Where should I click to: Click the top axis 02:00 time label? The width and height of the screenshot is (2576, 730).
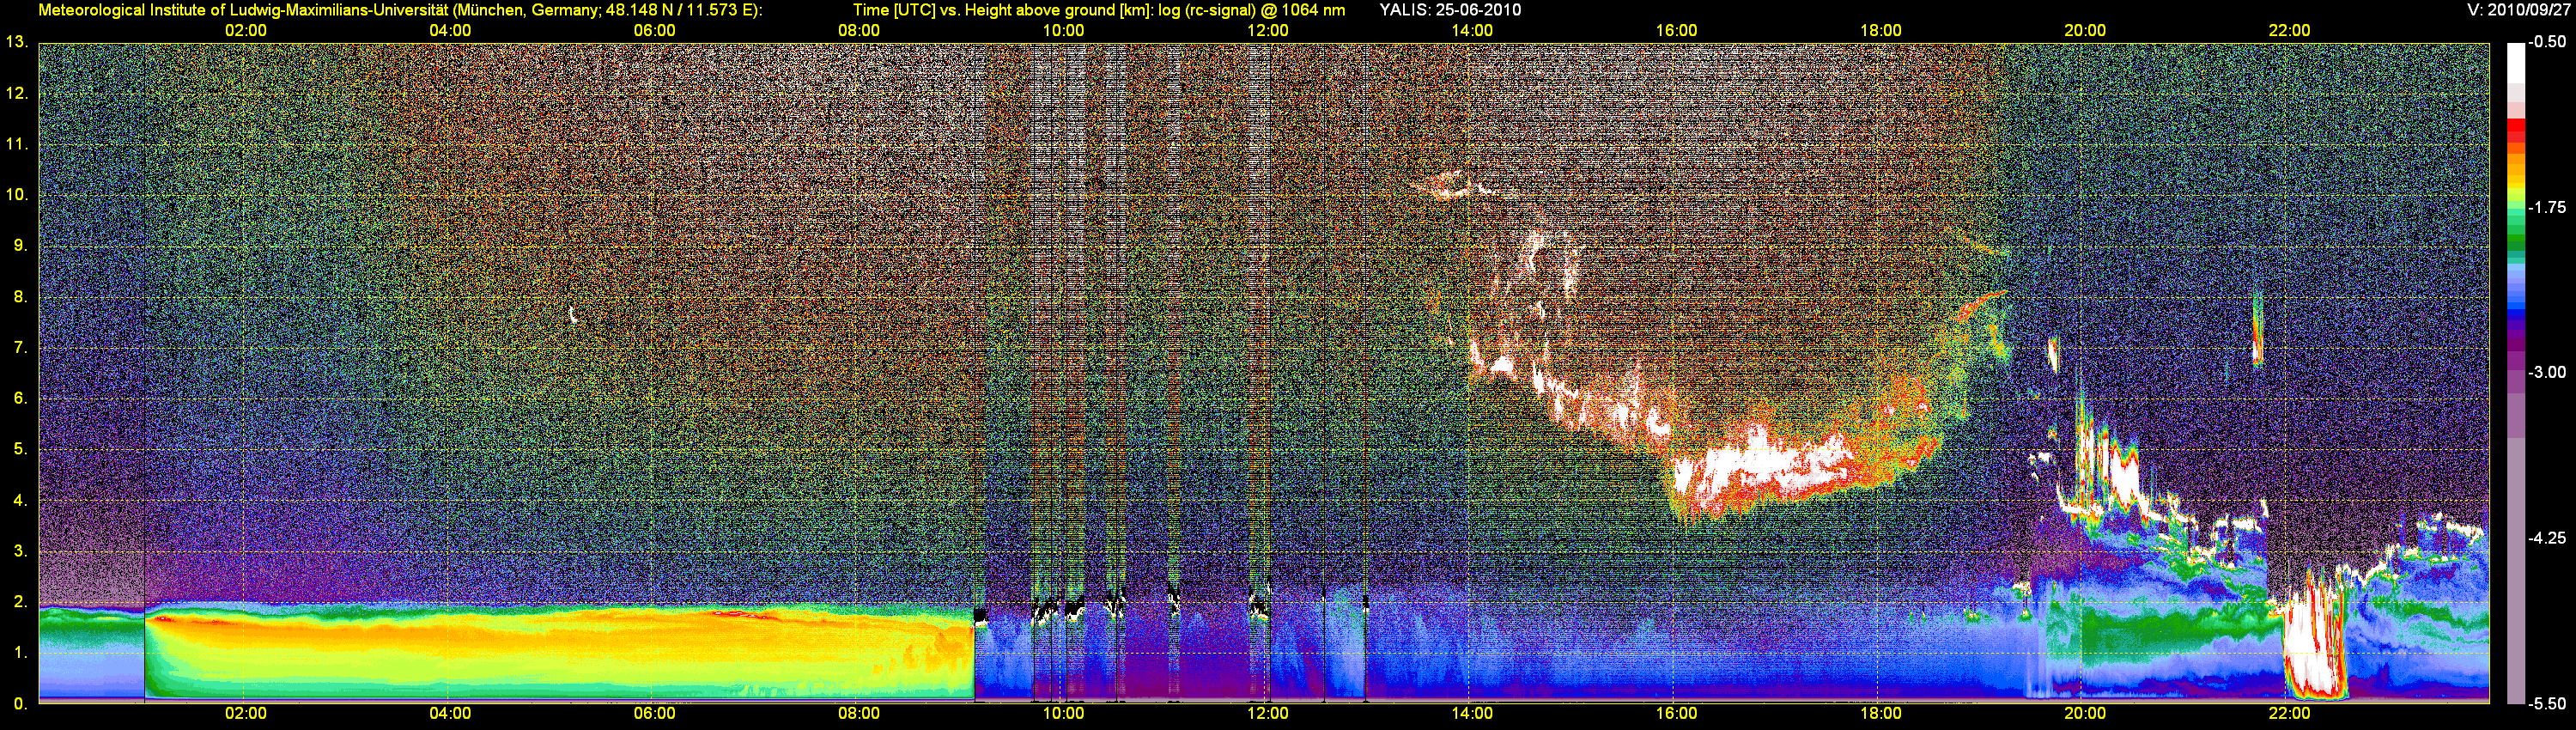(x=246, y=31)
